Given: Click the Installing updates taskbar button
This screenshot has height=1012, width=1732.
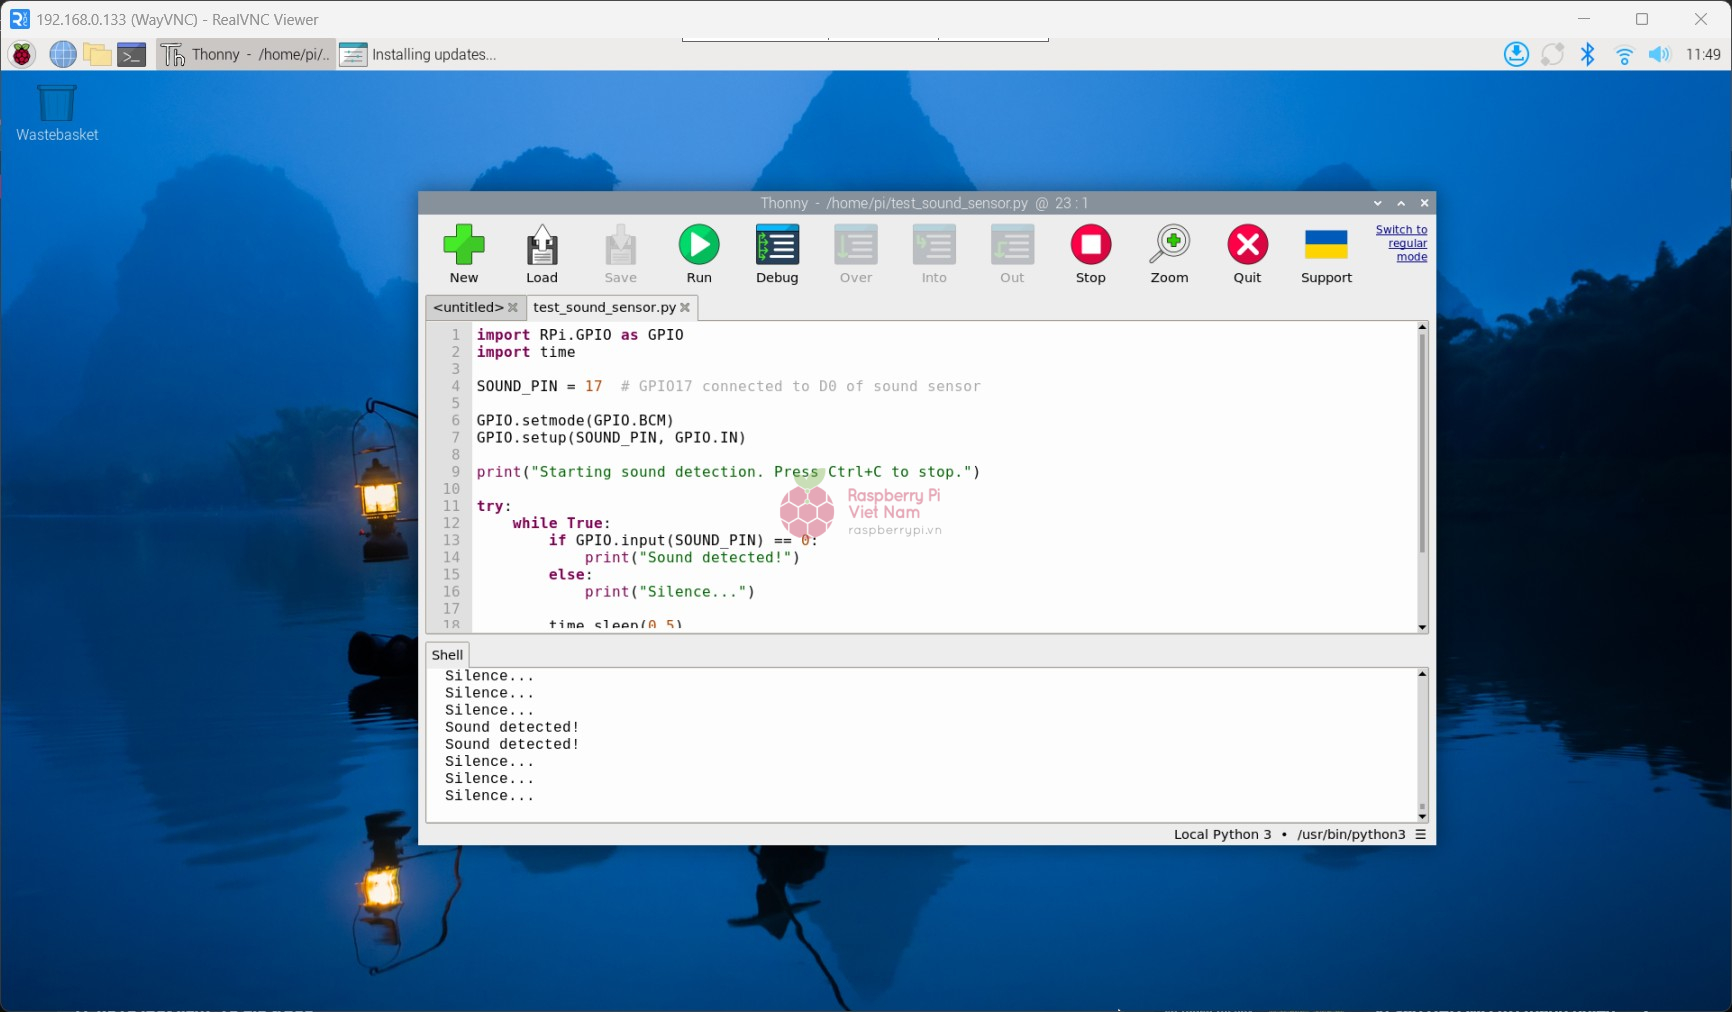Looking at the screenshot, I should pos(419,54).
